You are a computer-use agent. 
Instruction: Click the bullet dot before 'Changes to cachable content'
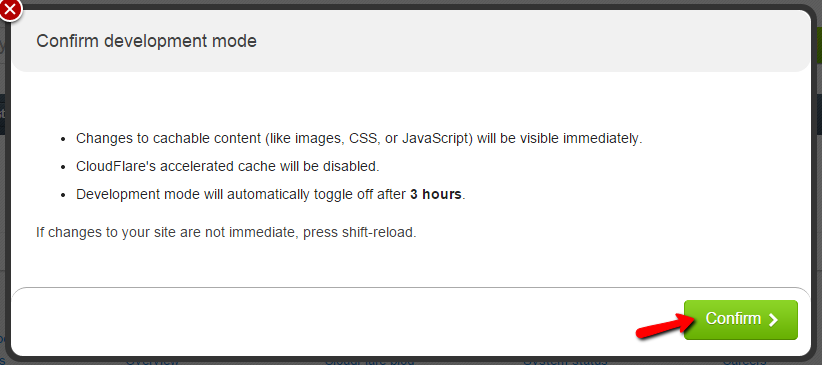[x=63, y=140]
